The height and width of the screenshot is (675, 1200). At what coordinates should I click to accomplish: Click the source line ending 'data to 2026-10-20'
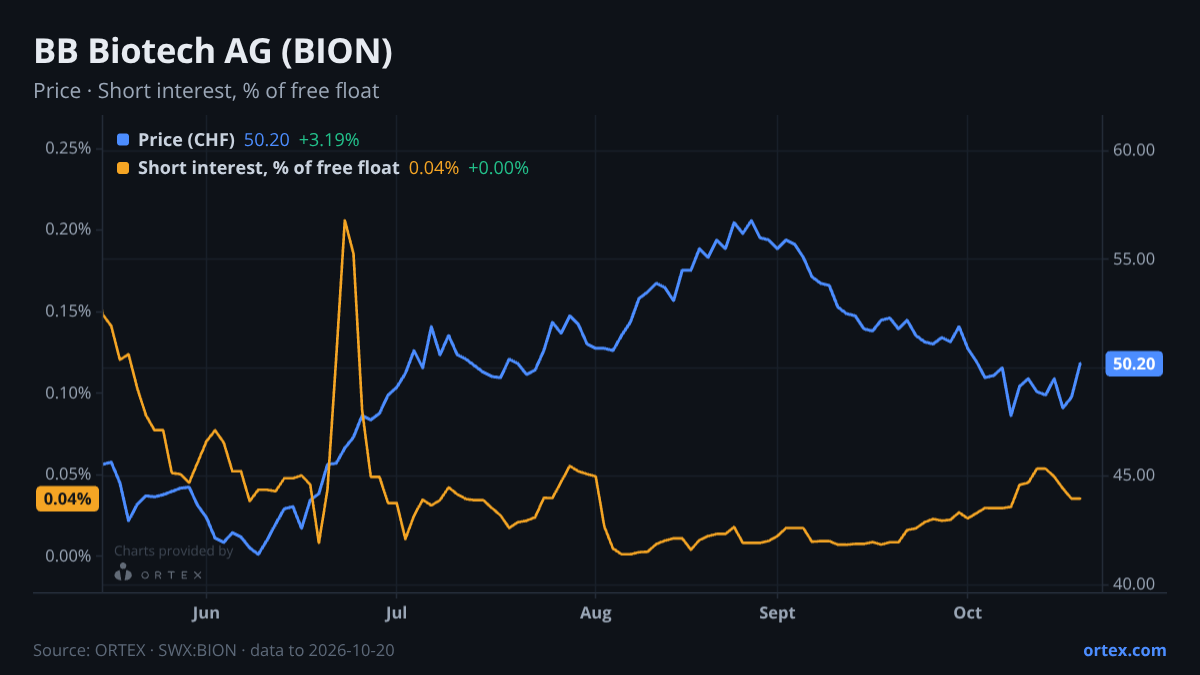214,650
